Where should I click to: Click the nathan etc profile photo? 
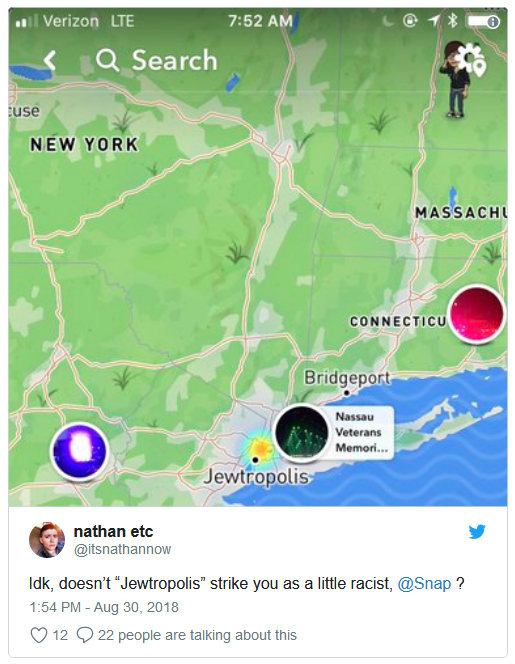point(47,540)
